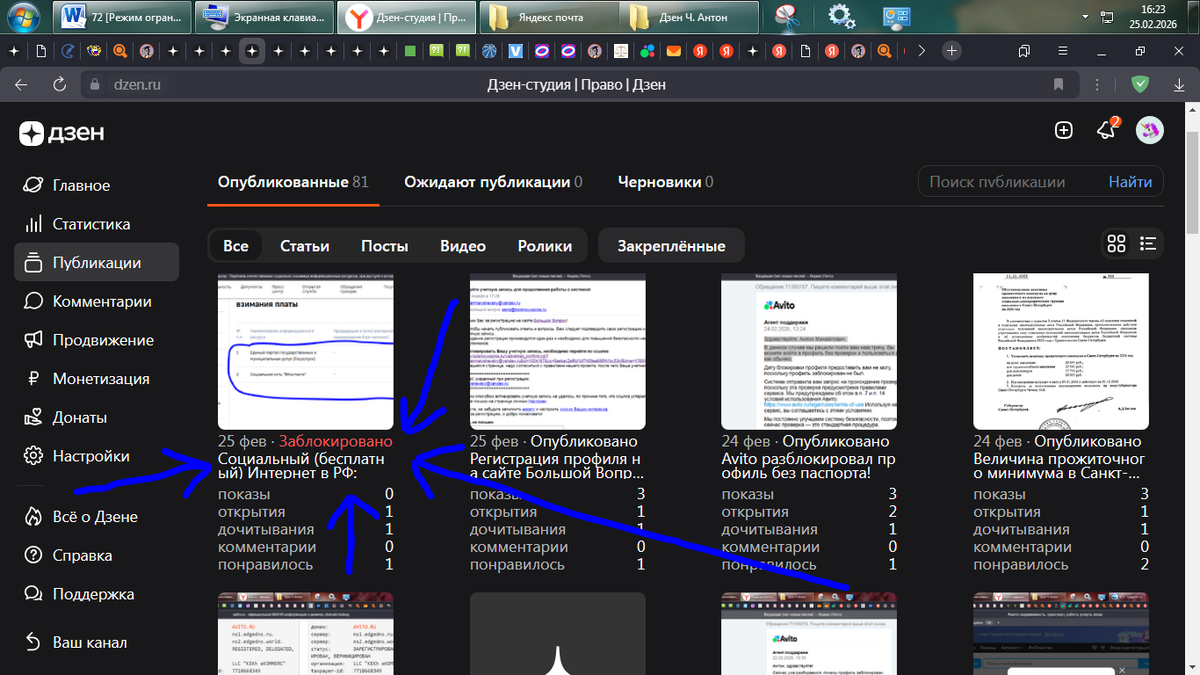Filter publications by Статьи
Image resolution: width=1200 pixels, height=675 pixels.
pos(305,245)
